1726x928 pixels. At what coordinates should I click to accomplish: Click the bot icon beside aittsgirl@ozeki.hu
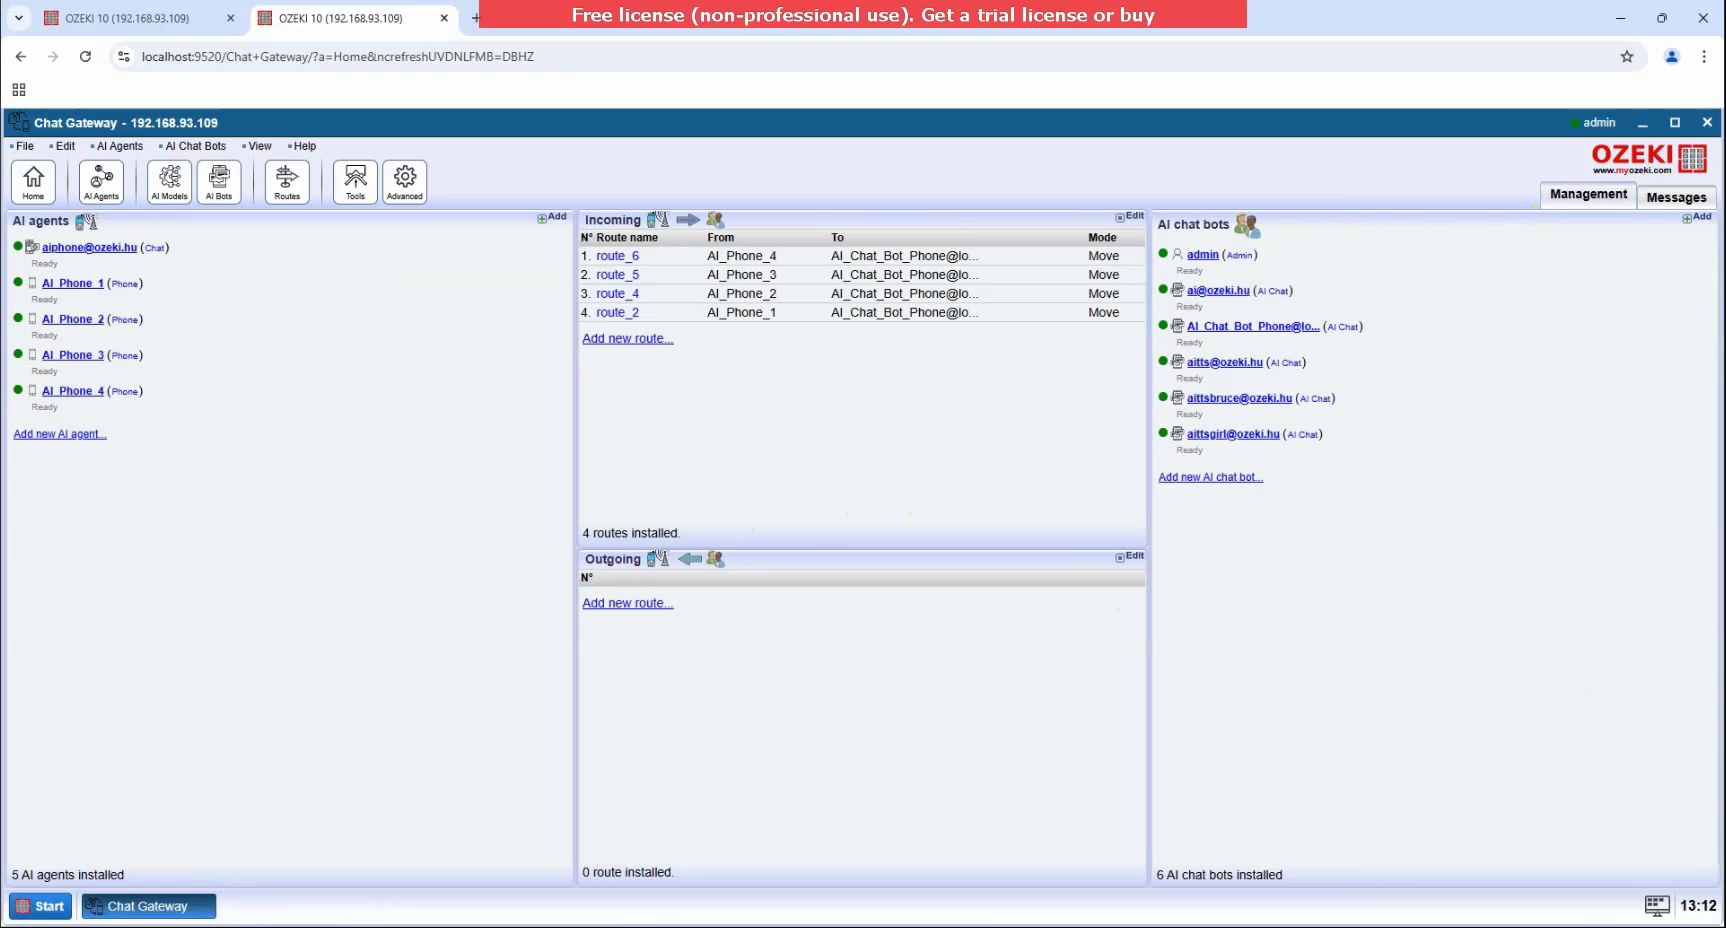1178,434
